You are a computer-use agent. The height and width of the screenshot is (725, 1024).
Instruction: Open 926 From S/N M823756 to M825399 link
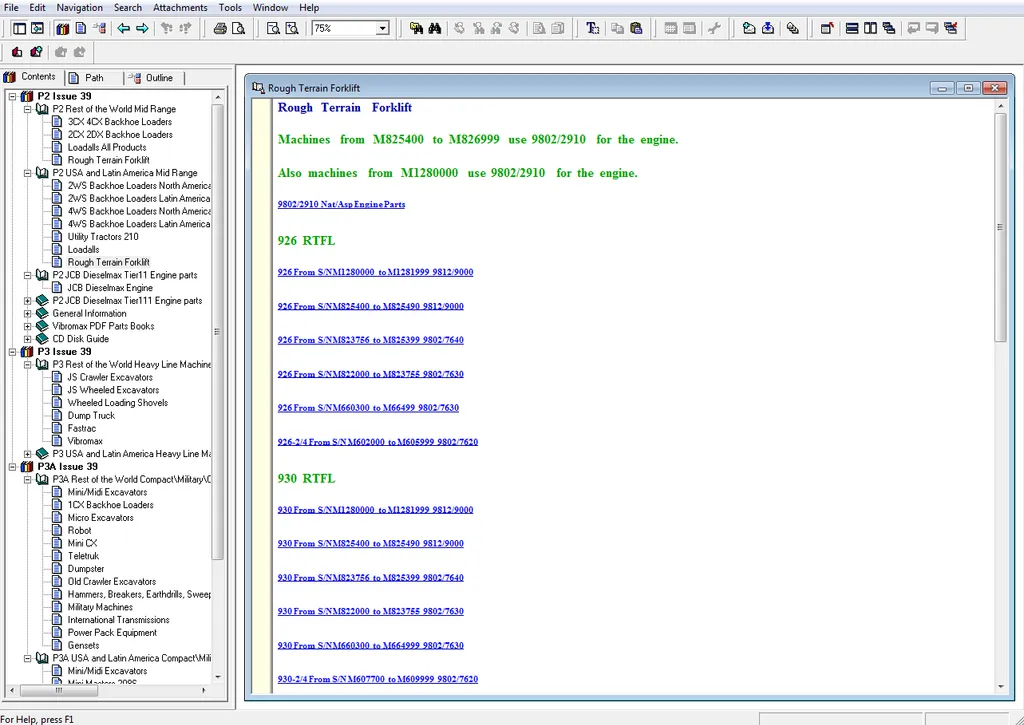(x=370, y=340)
